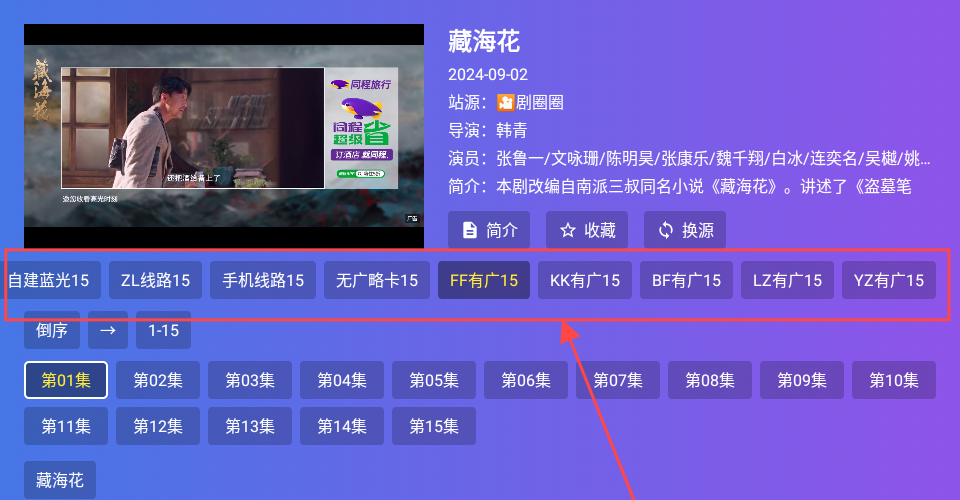Switch to the ZL线路15 source tab
Screen dimensions: 960x500
pos(155,280)
